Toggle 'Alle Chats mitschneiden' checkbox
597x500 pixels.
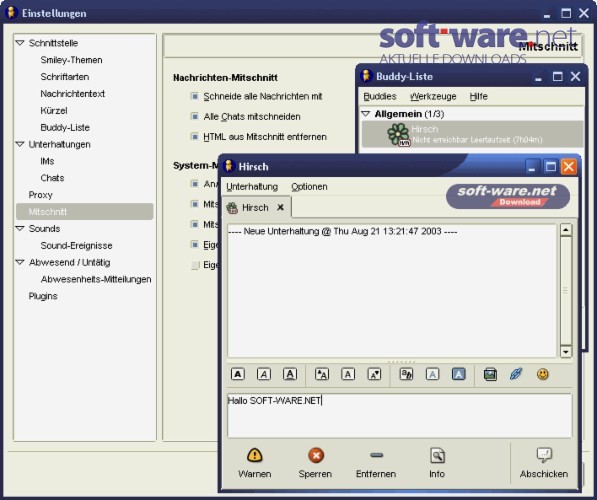(194, 116)
